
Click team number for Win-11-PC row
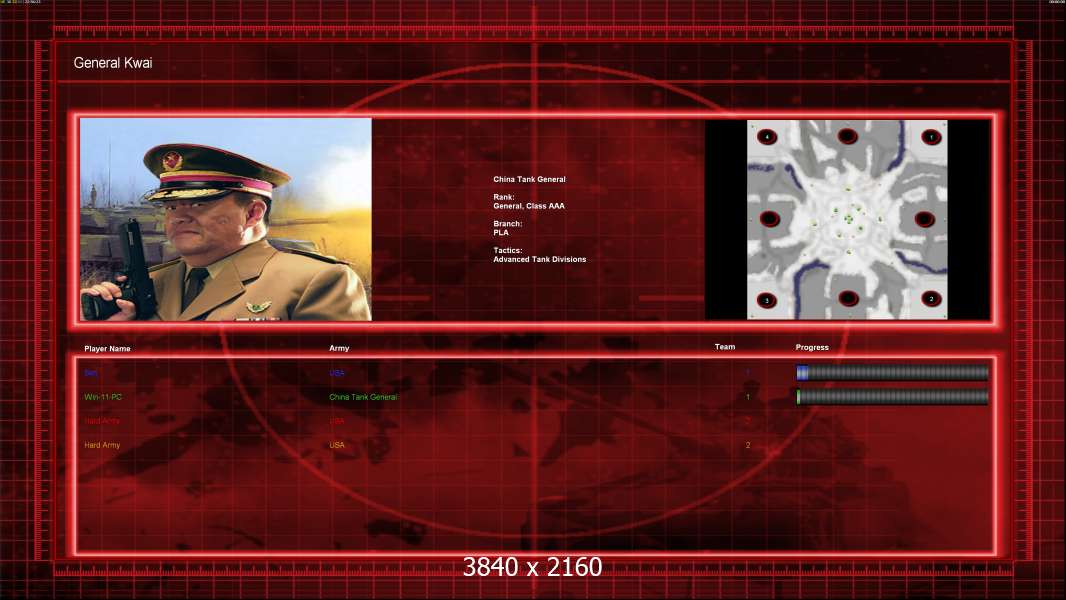point(748,397)
